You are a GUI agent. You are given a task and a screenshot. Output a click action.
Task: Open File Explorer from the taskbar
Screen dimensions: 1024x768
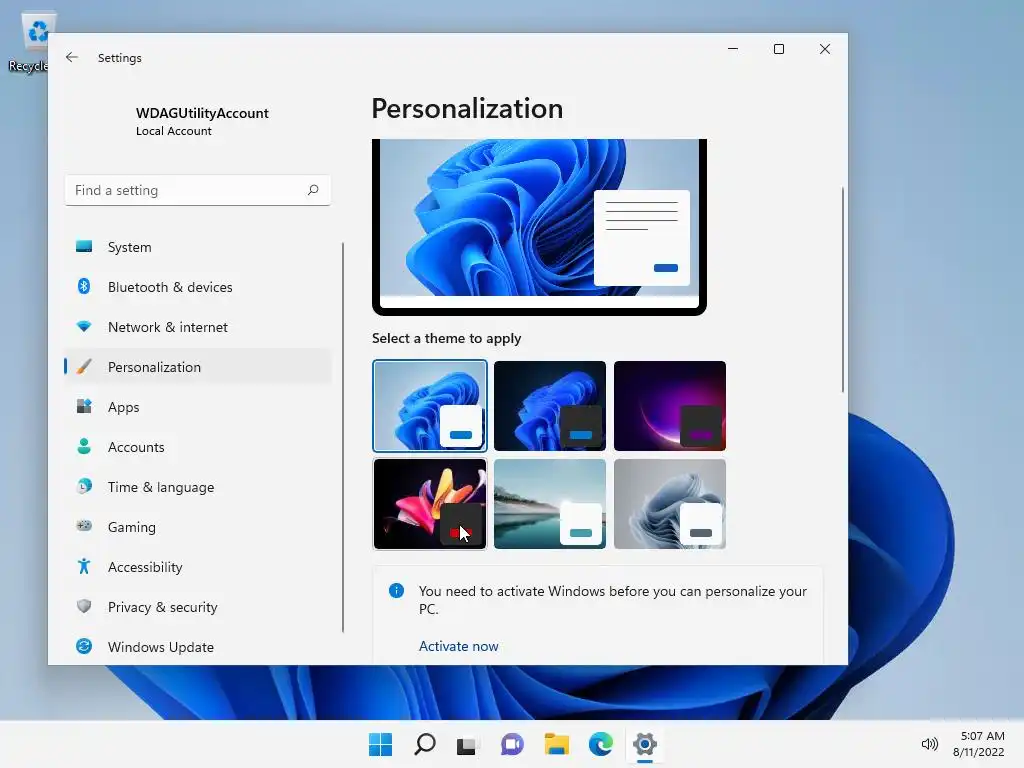(556, 744)
